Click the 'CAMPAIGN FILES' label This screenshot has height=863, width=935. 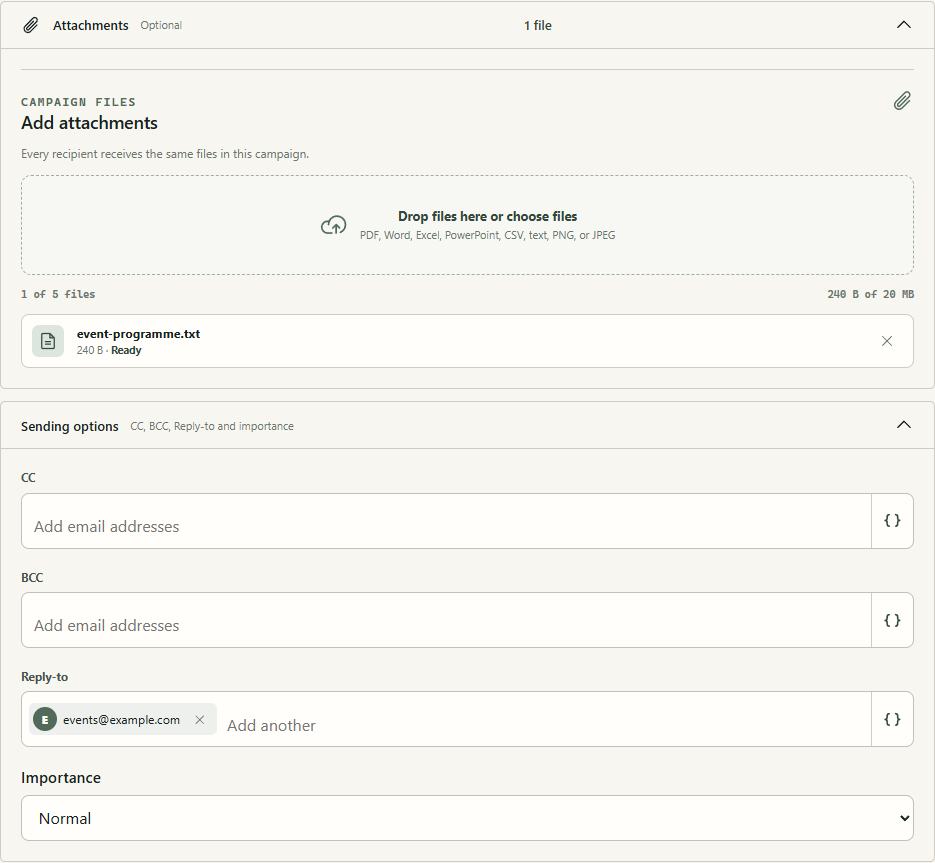78,102
